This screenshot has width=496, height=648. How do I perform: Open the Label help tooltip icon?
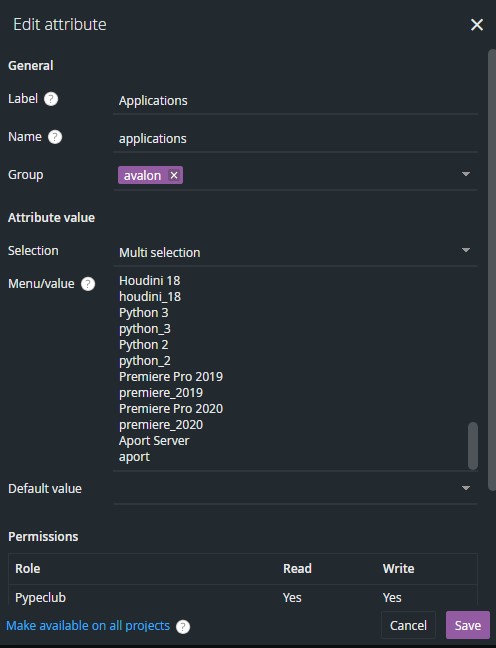[51, 99]
